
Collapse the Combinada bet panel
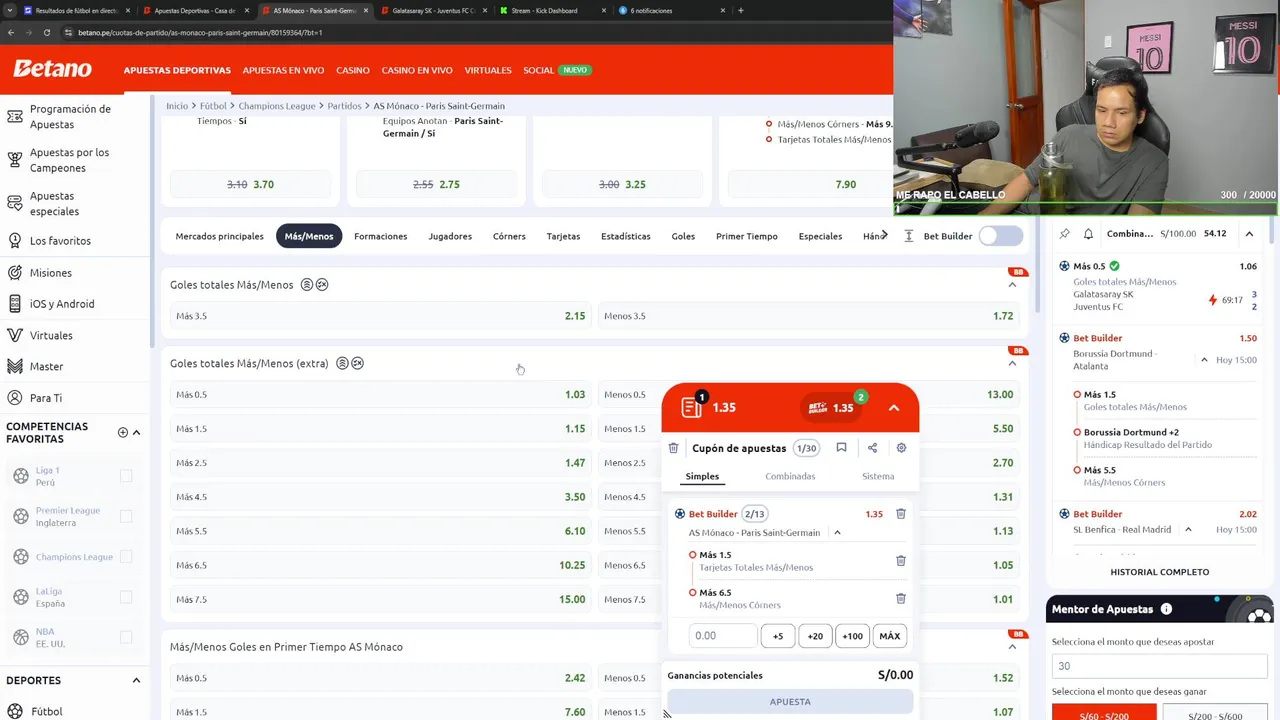[1249, 234]
